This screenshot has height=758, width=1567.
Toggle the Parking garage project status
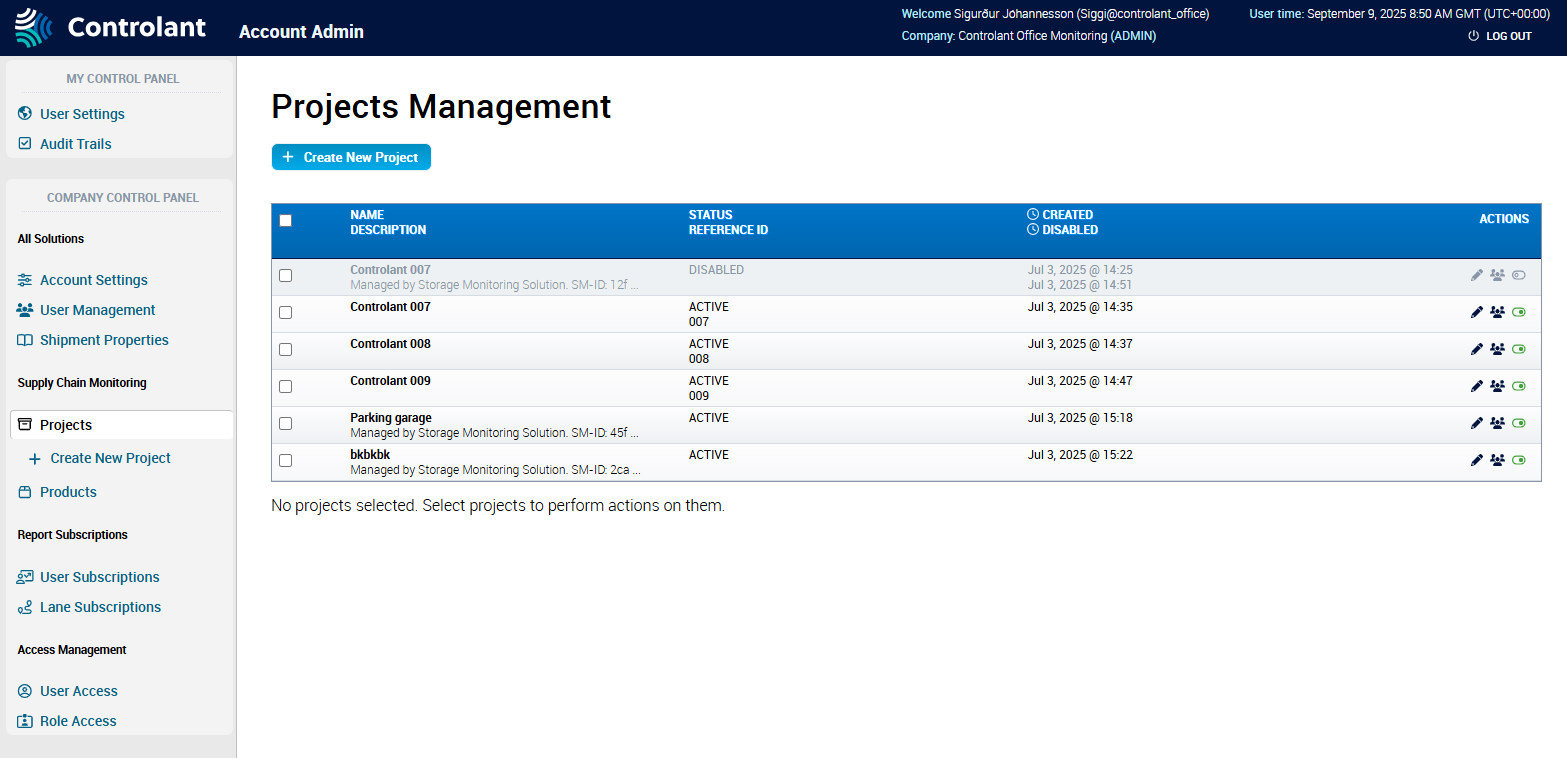1519,423
